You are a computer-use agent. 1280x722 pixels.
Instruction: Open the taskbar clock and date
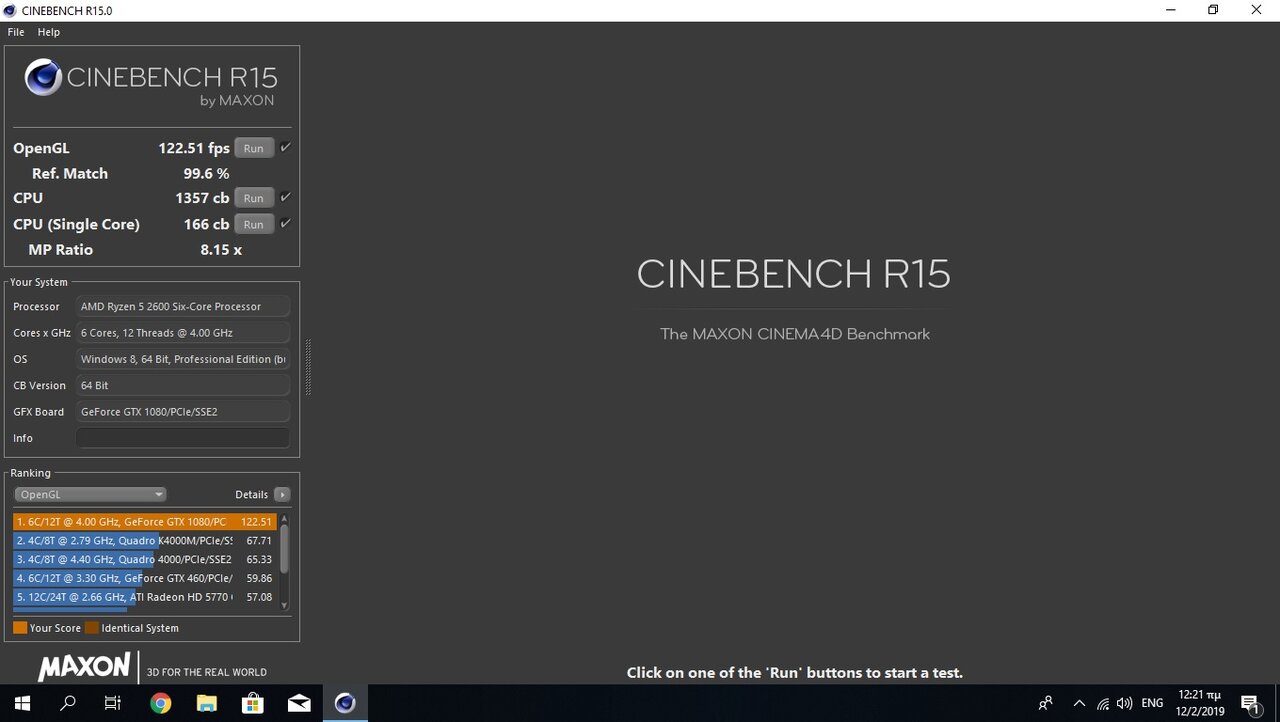[x=1199, y=703]
